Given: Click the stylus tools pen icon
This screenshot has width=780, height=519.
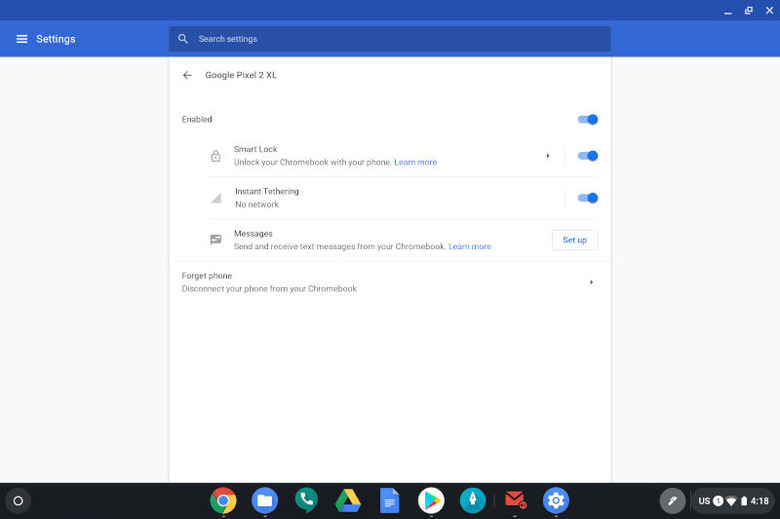Looking at the screenshot, I should point(672,501).
